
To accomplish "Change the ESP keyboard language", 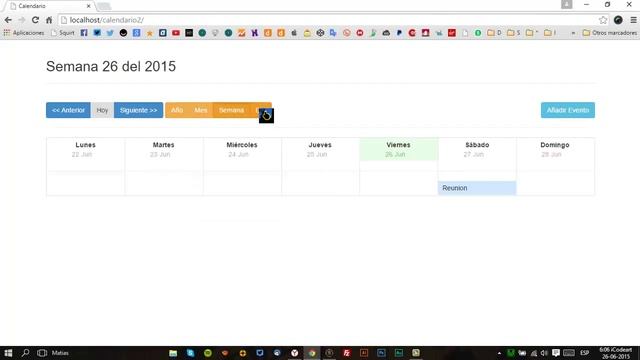I will pos(584,353).
